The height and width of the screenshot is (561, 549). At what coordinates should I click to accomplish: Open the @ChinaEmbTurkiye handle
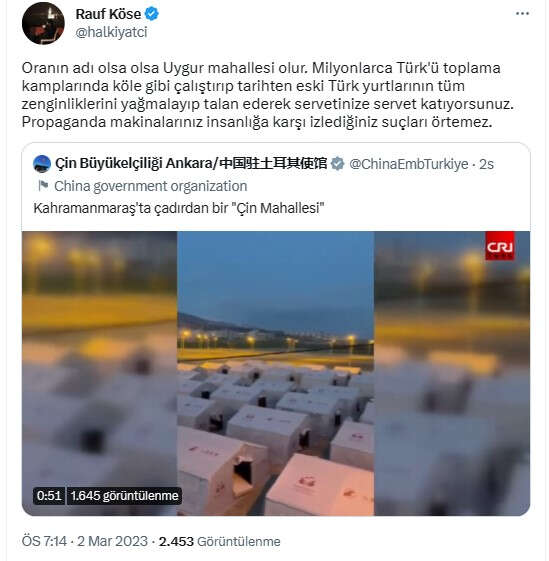[408, 164]
